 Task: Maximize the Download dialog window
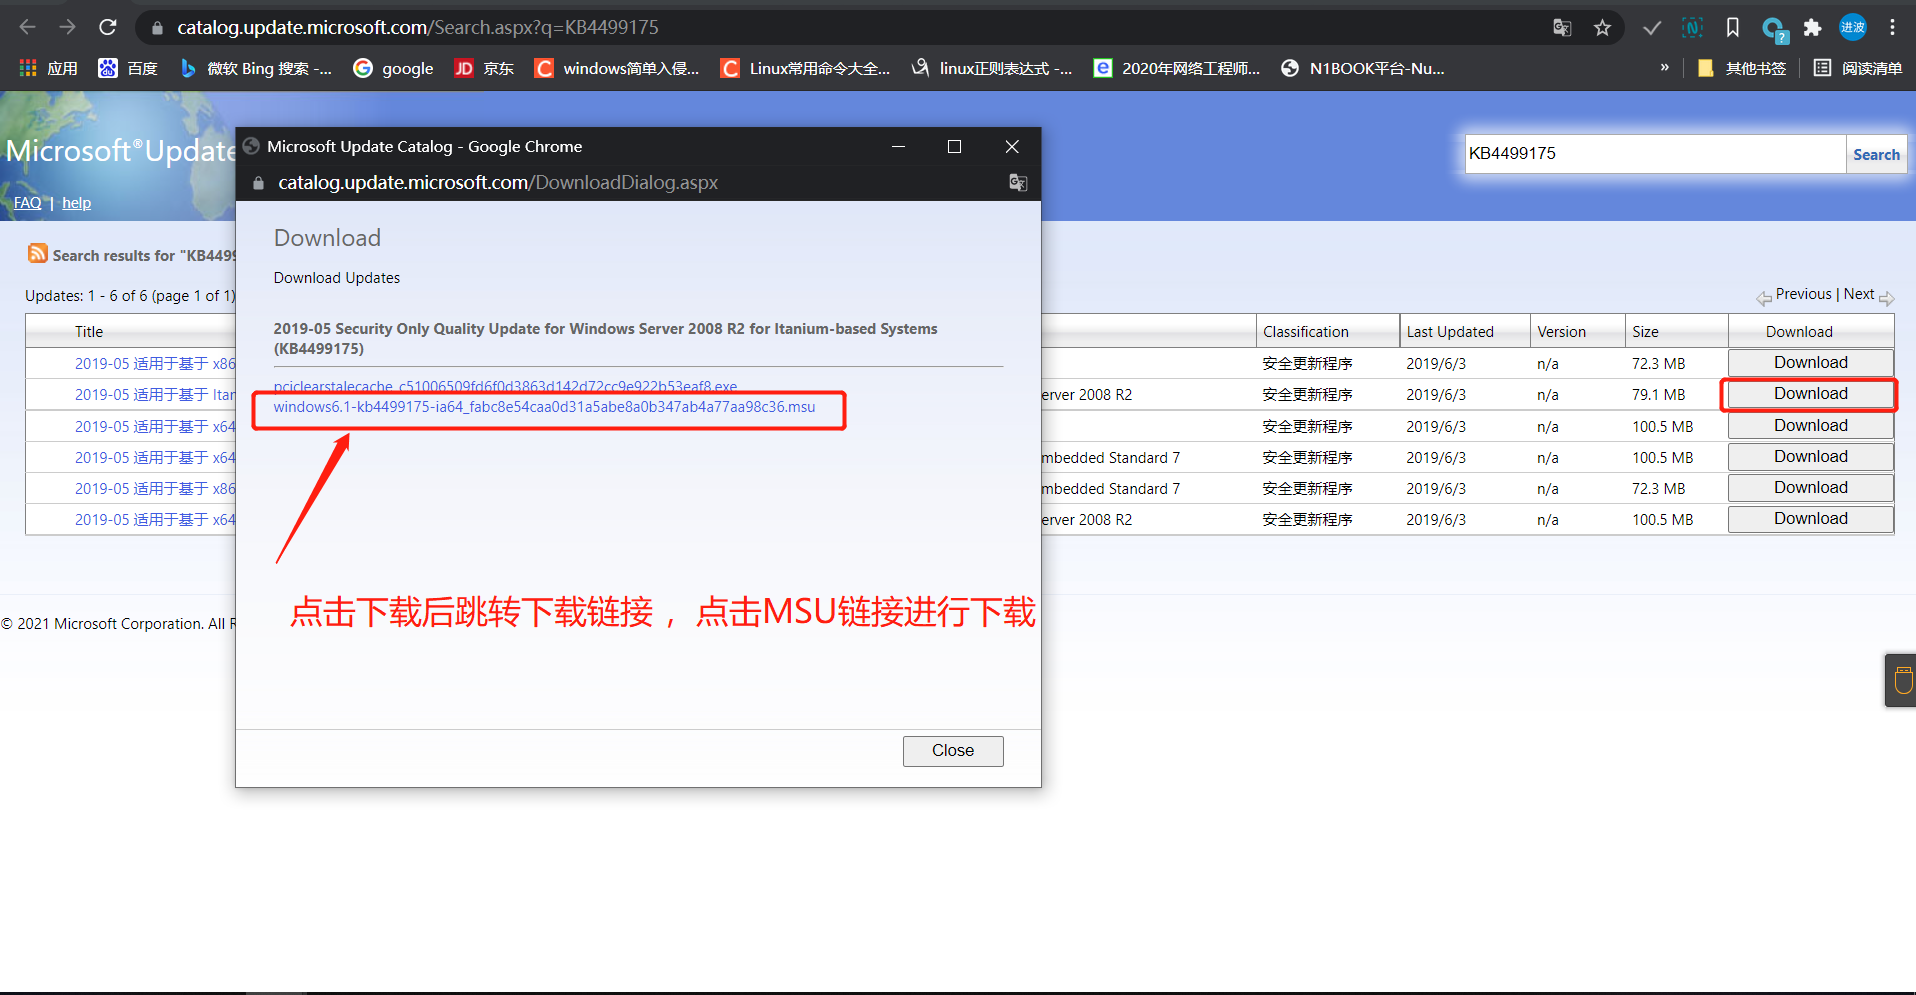pos(954,146)
